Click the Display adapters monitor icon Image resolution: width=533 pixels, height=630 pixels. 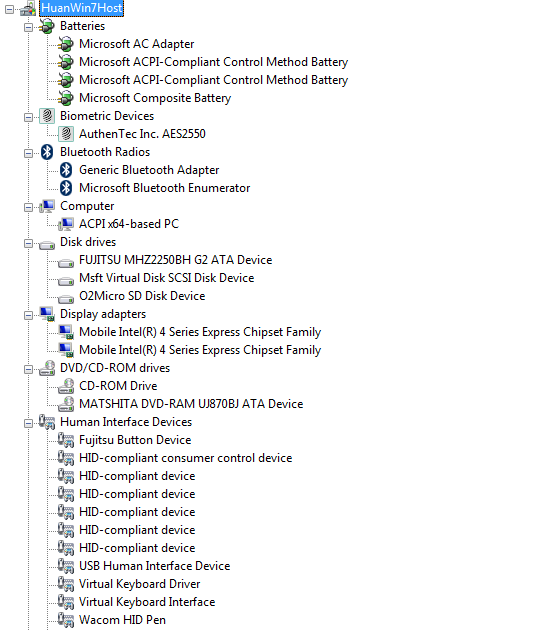tap(47, 314)
